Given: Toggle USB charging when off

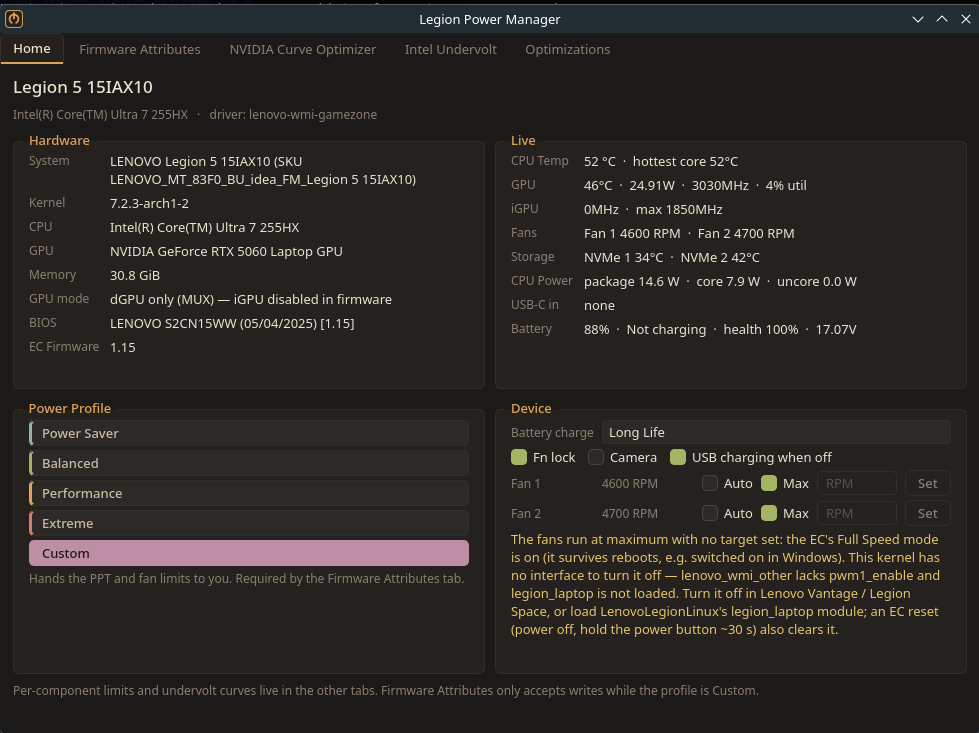Looking at the screenshot, I should [678, 458].
